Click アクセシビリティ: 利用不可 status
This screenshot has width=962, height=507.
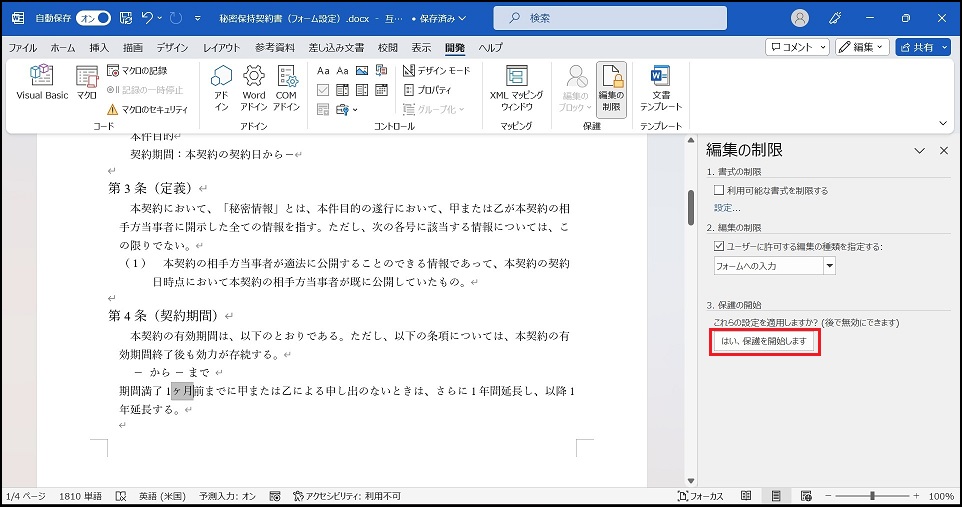347,496
